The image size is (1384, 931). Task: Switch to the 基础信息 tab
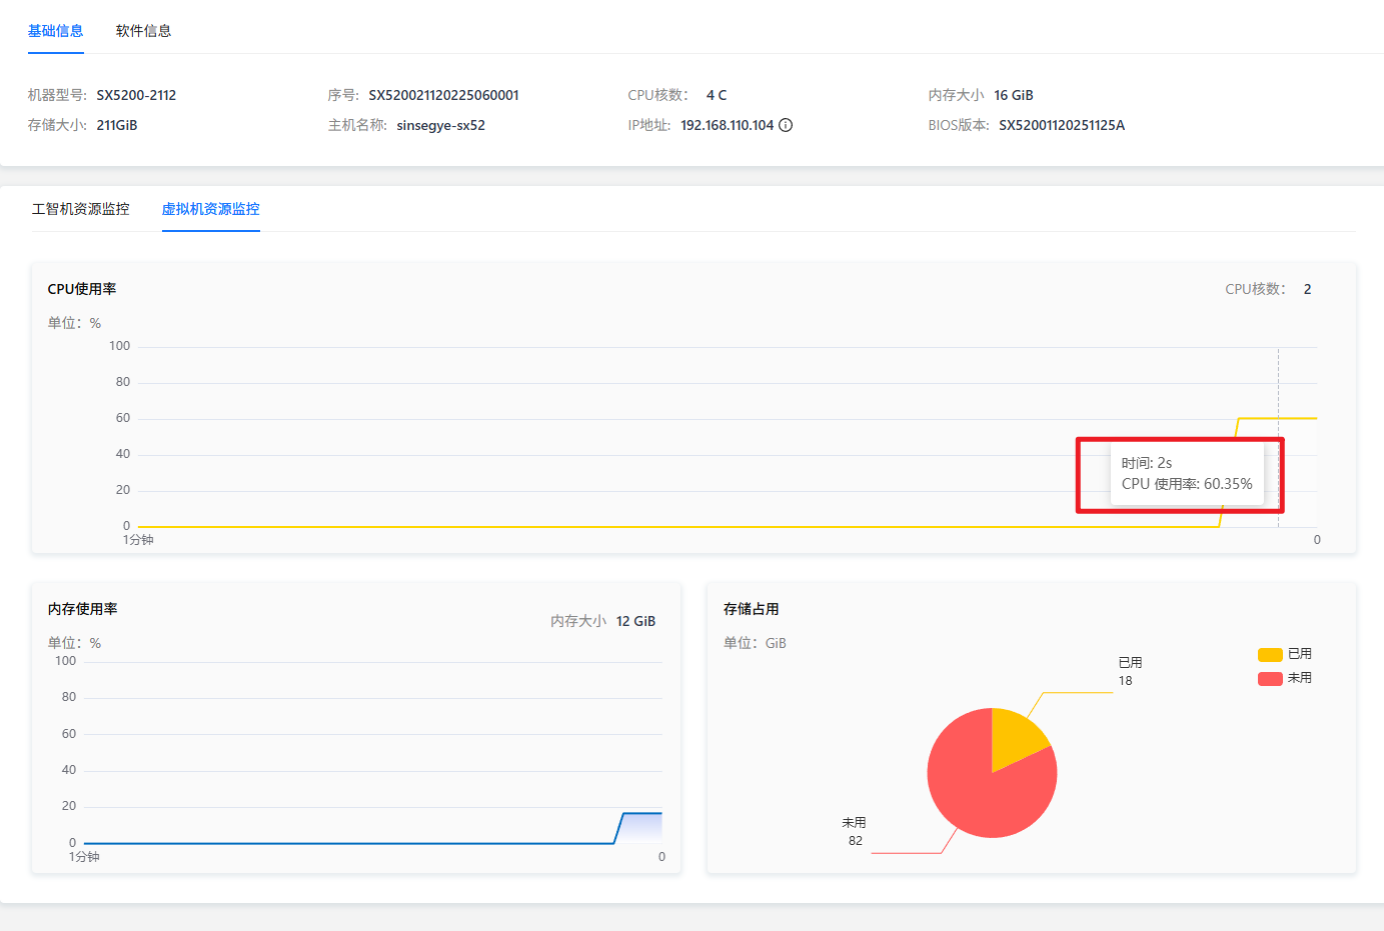coord(56,31)
